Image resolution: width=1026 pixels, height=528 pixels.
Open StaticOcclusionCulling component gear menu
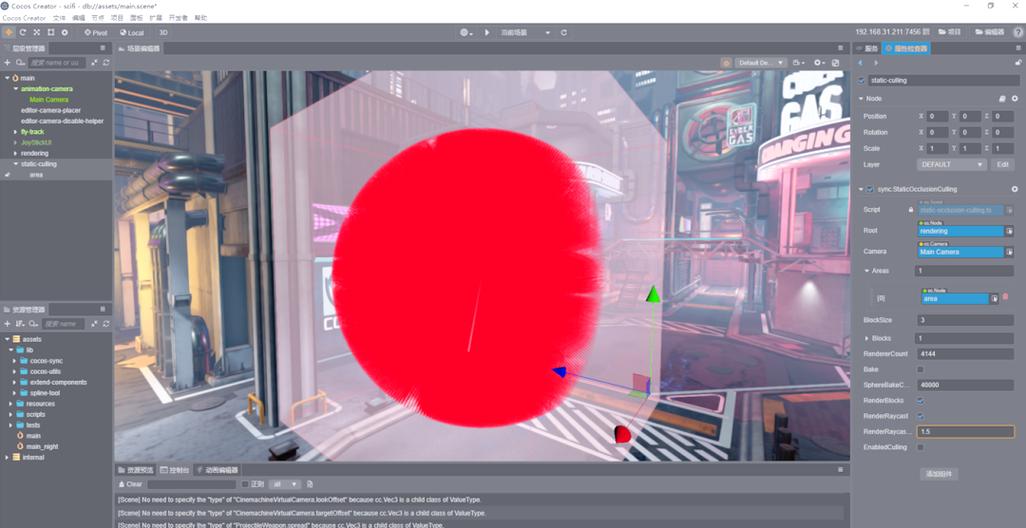click(1015, 189)
